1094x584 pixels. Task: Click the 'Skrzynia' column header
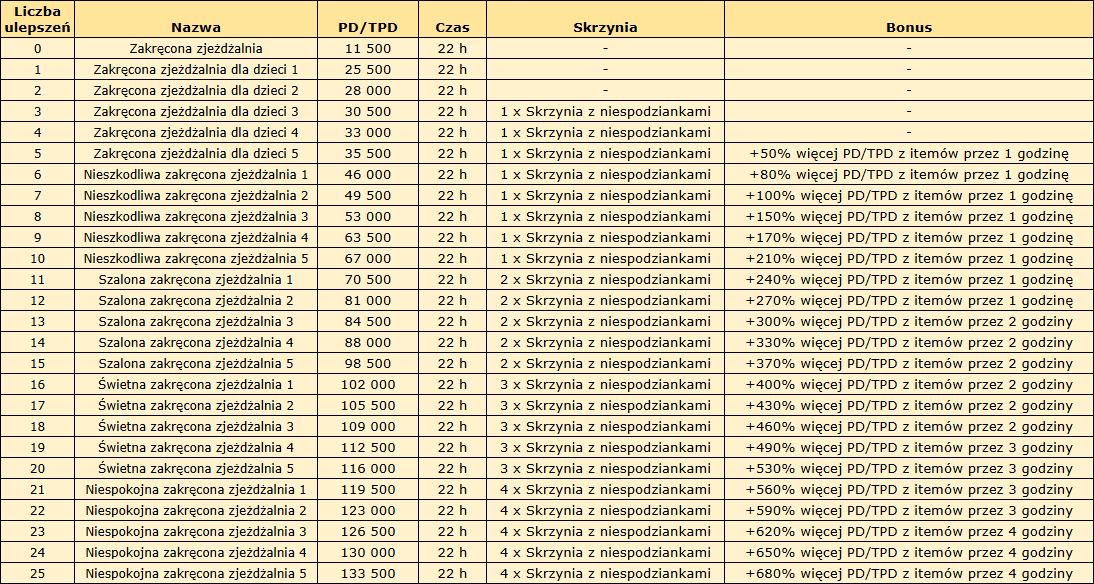coord(605,27)
